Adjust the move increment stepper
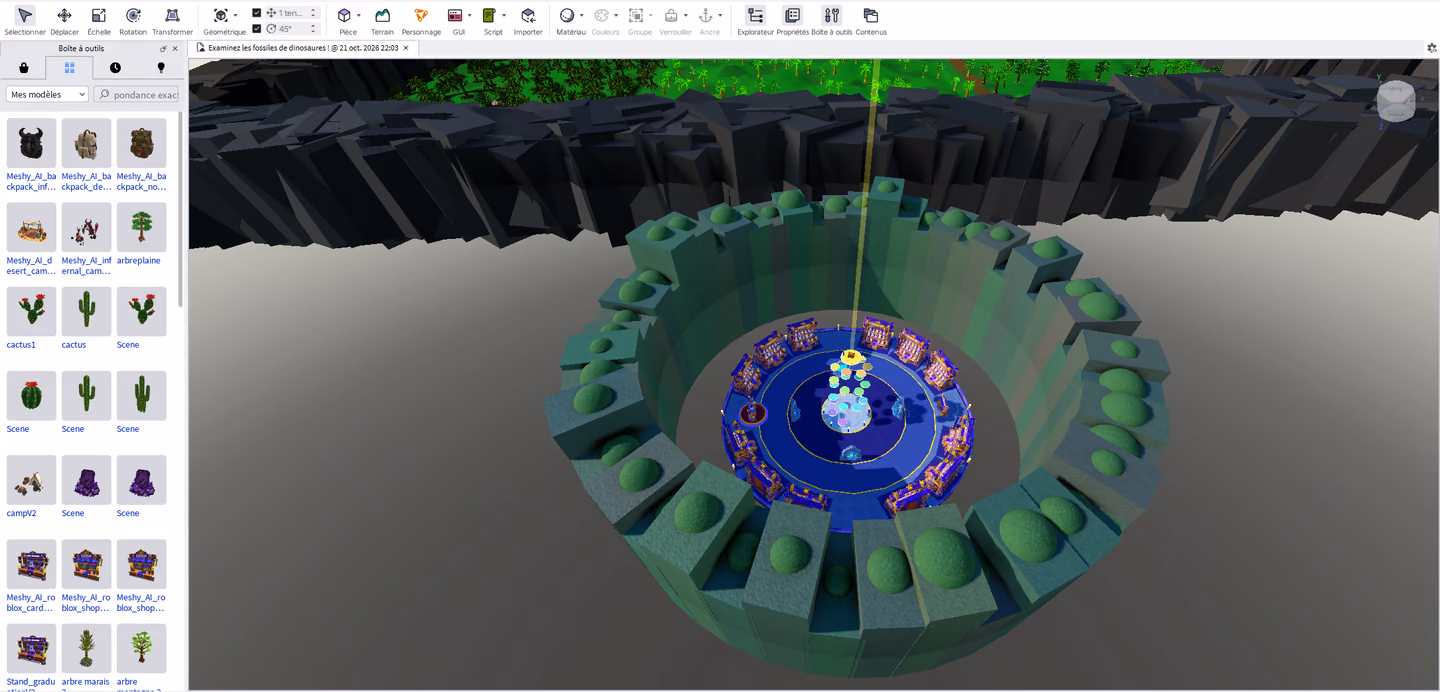Image resolution: width=1440 pixels, height=692 pixels. (313, 13)
